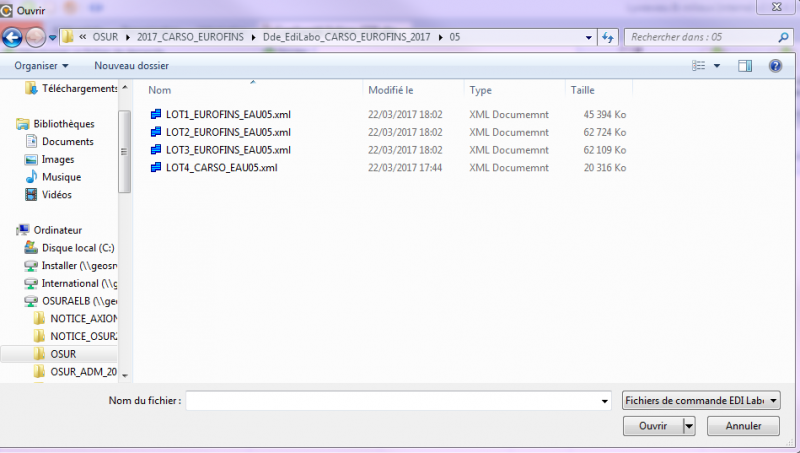Image resolution: width=800 pixels, height=453 pixels.
Task: Open the help question mark icon
Action: click(x=774, y=66)
